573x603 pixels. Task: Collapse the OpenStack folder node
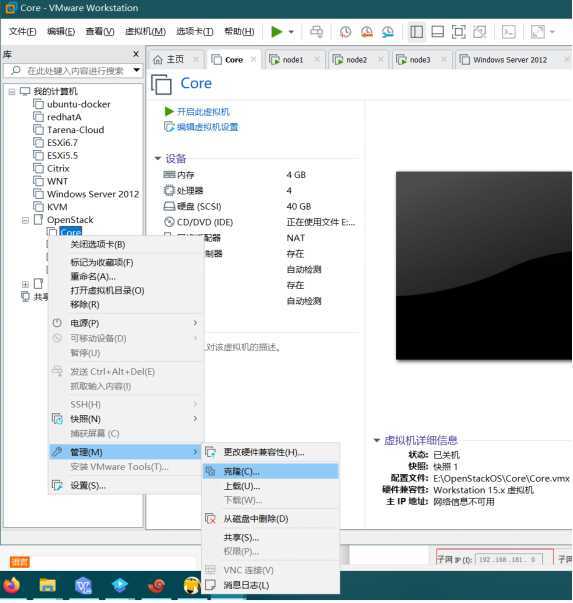click(x=25, y=220)
